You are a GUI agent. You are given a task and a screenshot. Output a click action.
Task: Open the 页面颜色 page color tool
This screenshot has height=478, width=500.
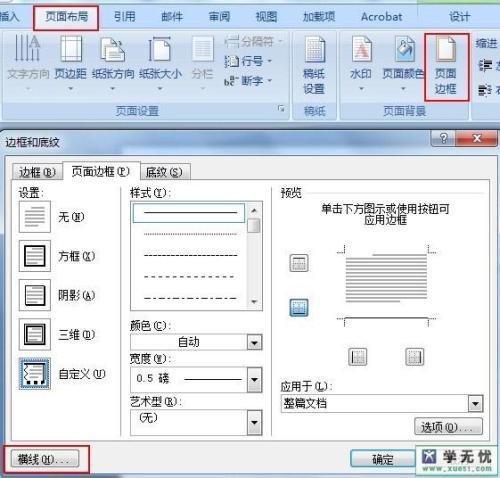tap(403, 63)
